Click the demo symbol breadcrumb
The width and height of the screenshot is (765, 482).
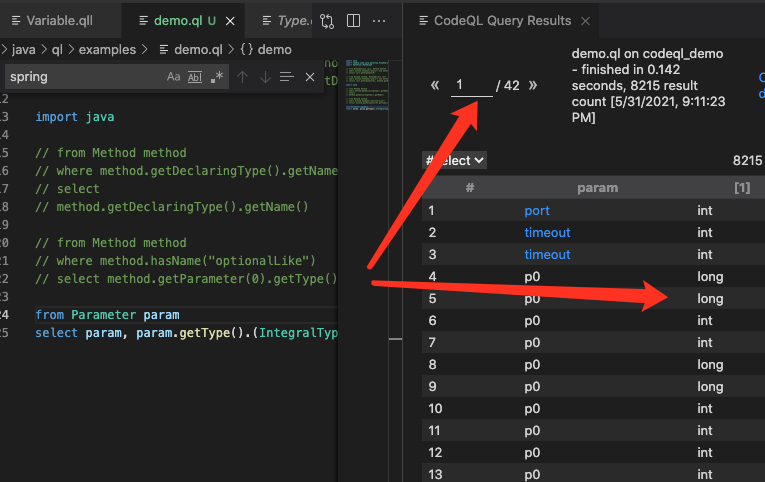[265, 47]
